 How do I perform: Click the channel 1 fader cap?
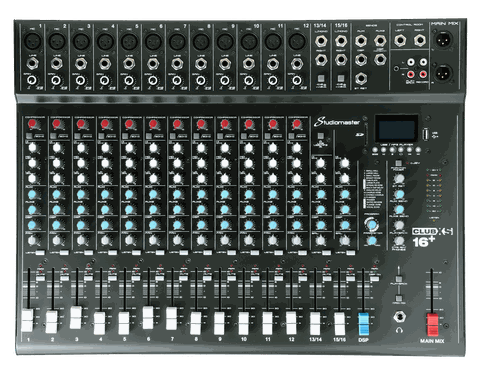(x=27, y=320)
